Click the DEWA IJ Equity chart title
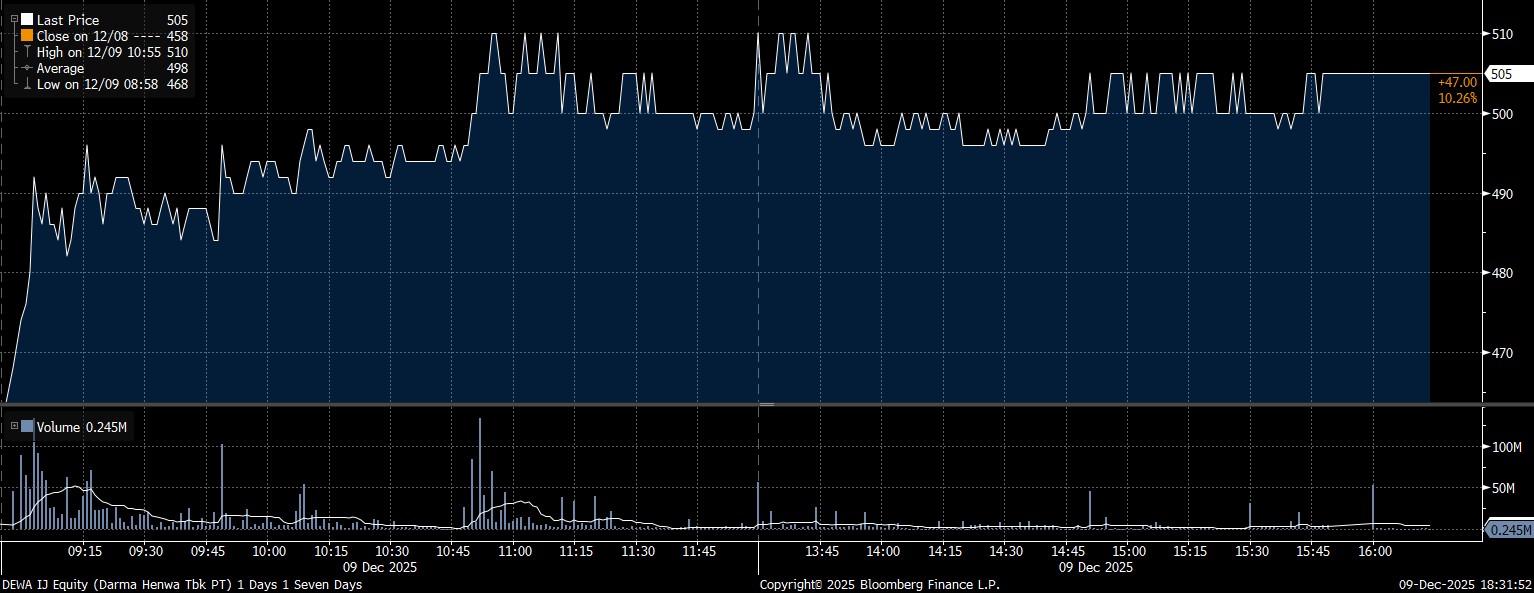This screenshot has width=1534, height=593. coord(182,584)
